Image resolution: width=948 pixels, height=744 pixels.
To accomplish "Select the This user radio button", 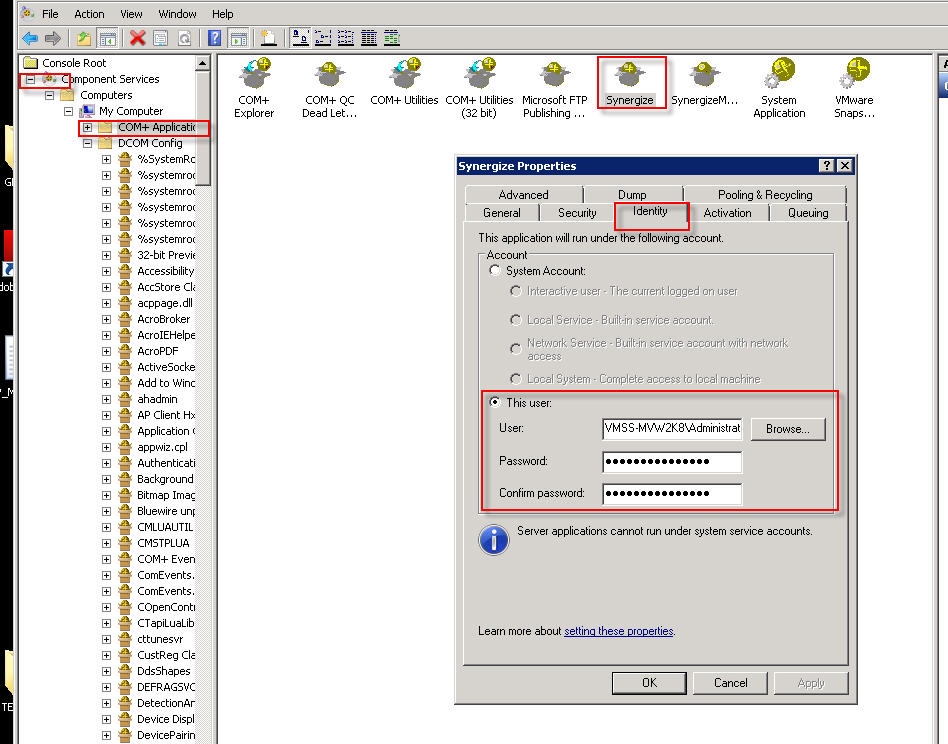I will click(495, 403).
